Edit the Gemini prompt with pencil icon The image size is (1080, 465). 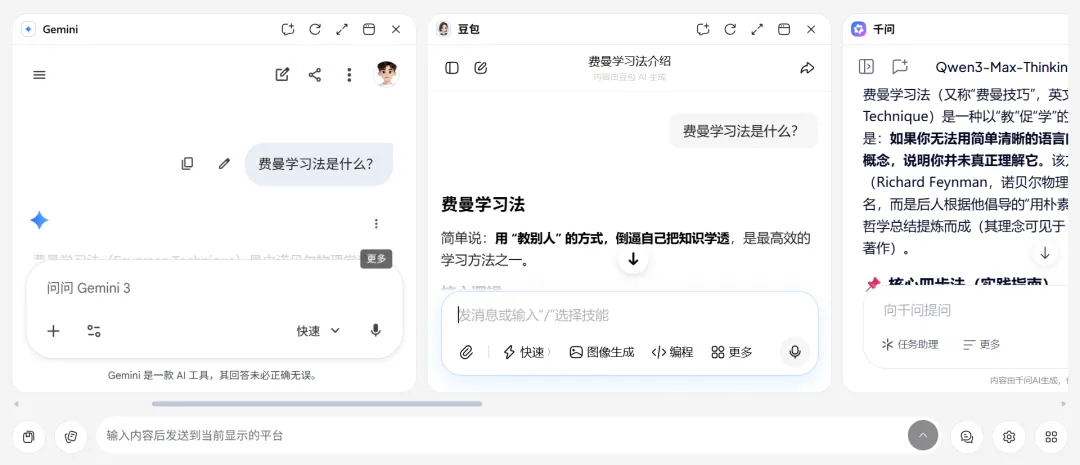tap(224, 164)
